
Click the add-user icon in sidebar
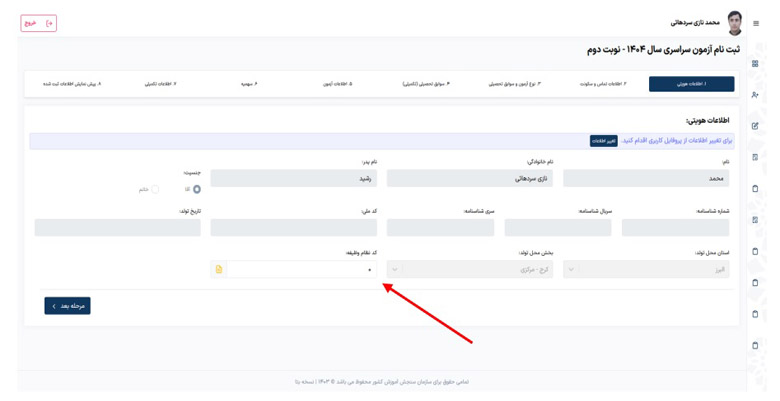click(x=755, y=95)
